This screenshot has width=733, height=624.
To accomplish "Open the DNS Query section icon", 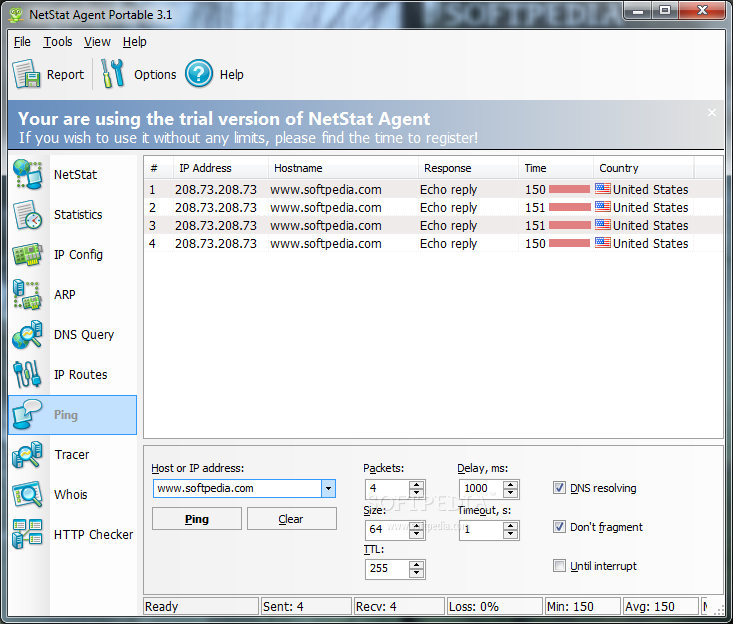I will [28, 335].
